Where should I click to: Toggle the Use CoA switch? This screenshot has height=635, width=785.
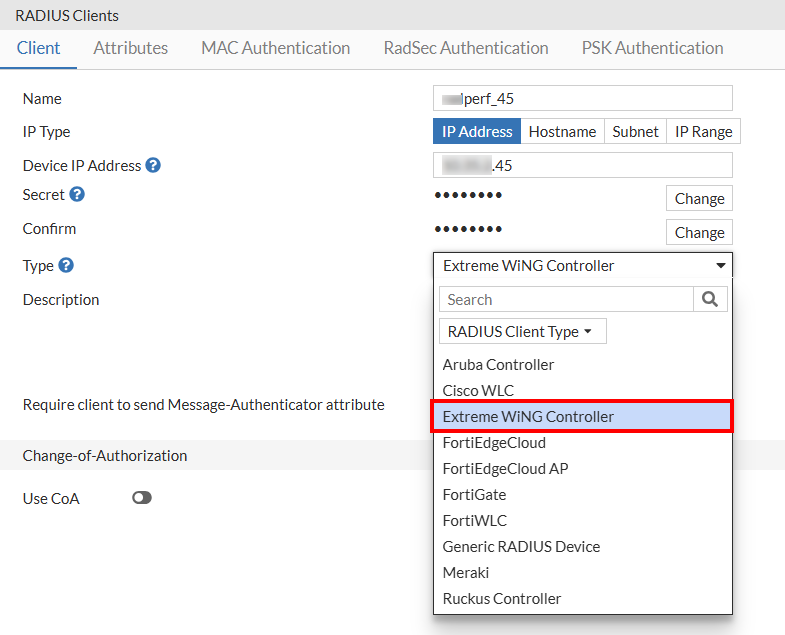(x=142, y=497)
